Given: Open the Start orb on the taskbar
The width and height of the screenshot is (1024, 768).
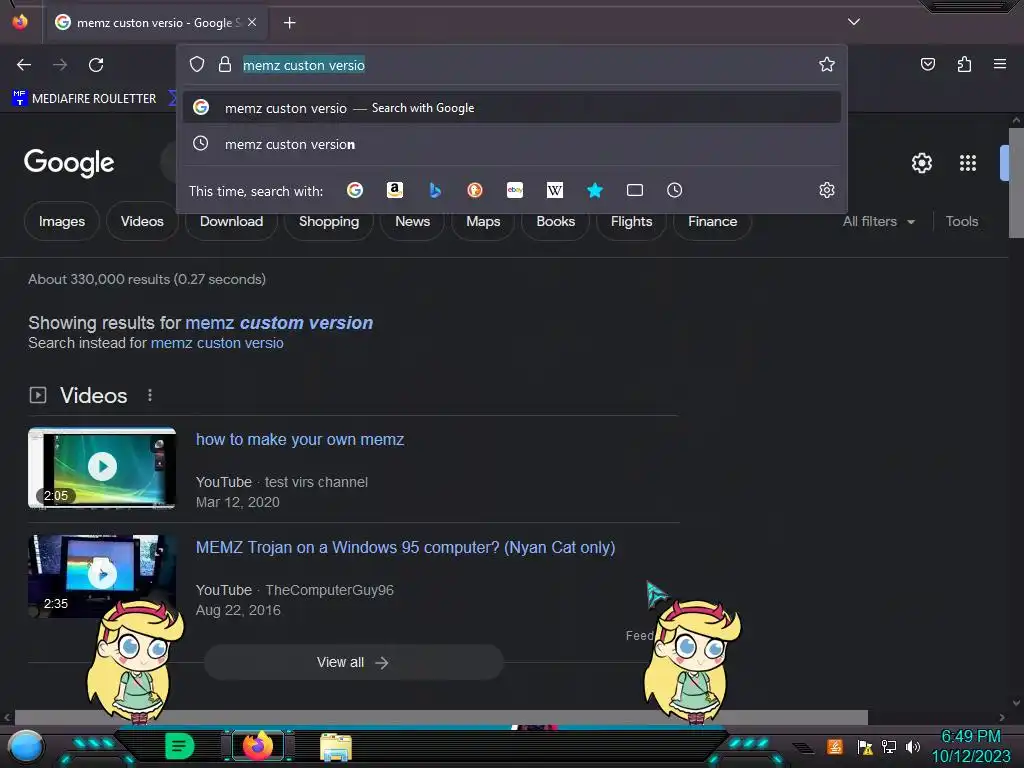Looking at the screenshot, I should 25,747.
